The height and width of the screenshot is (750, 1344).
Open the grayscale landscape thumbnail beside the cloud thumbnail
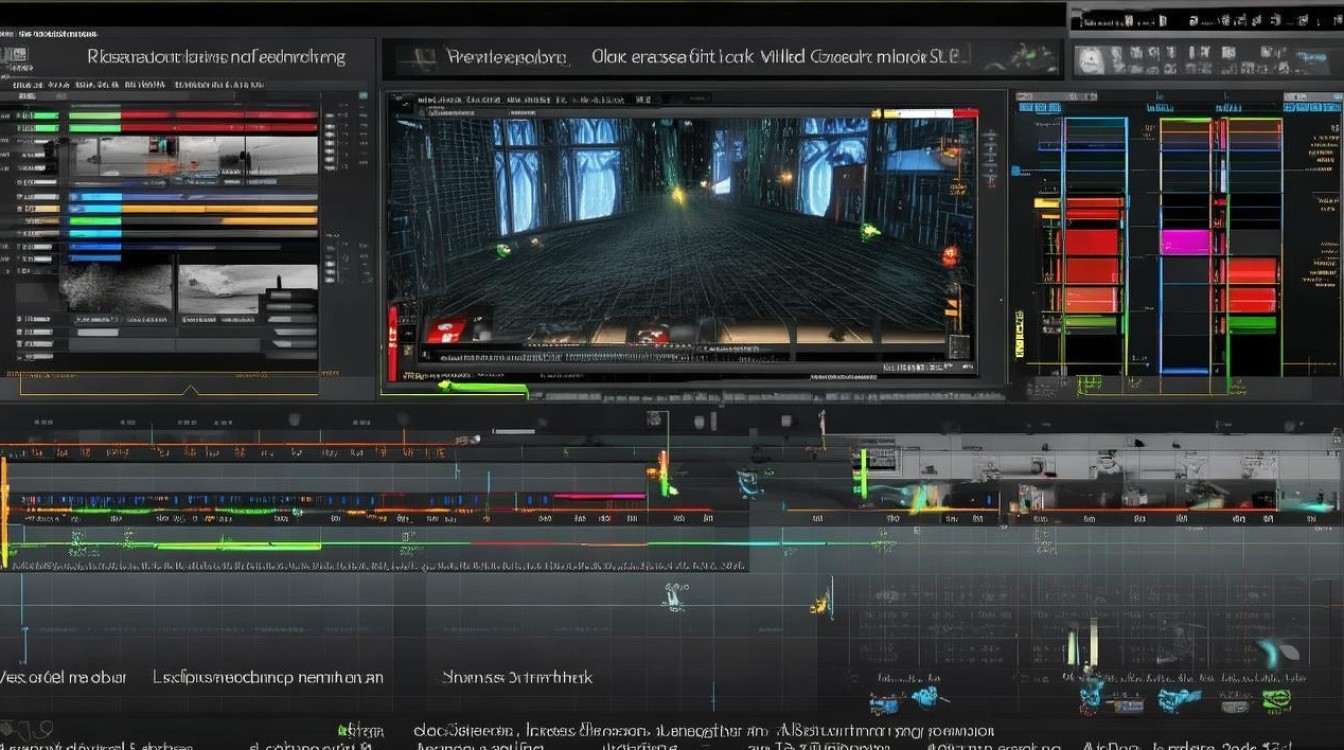tap(247, 288)
